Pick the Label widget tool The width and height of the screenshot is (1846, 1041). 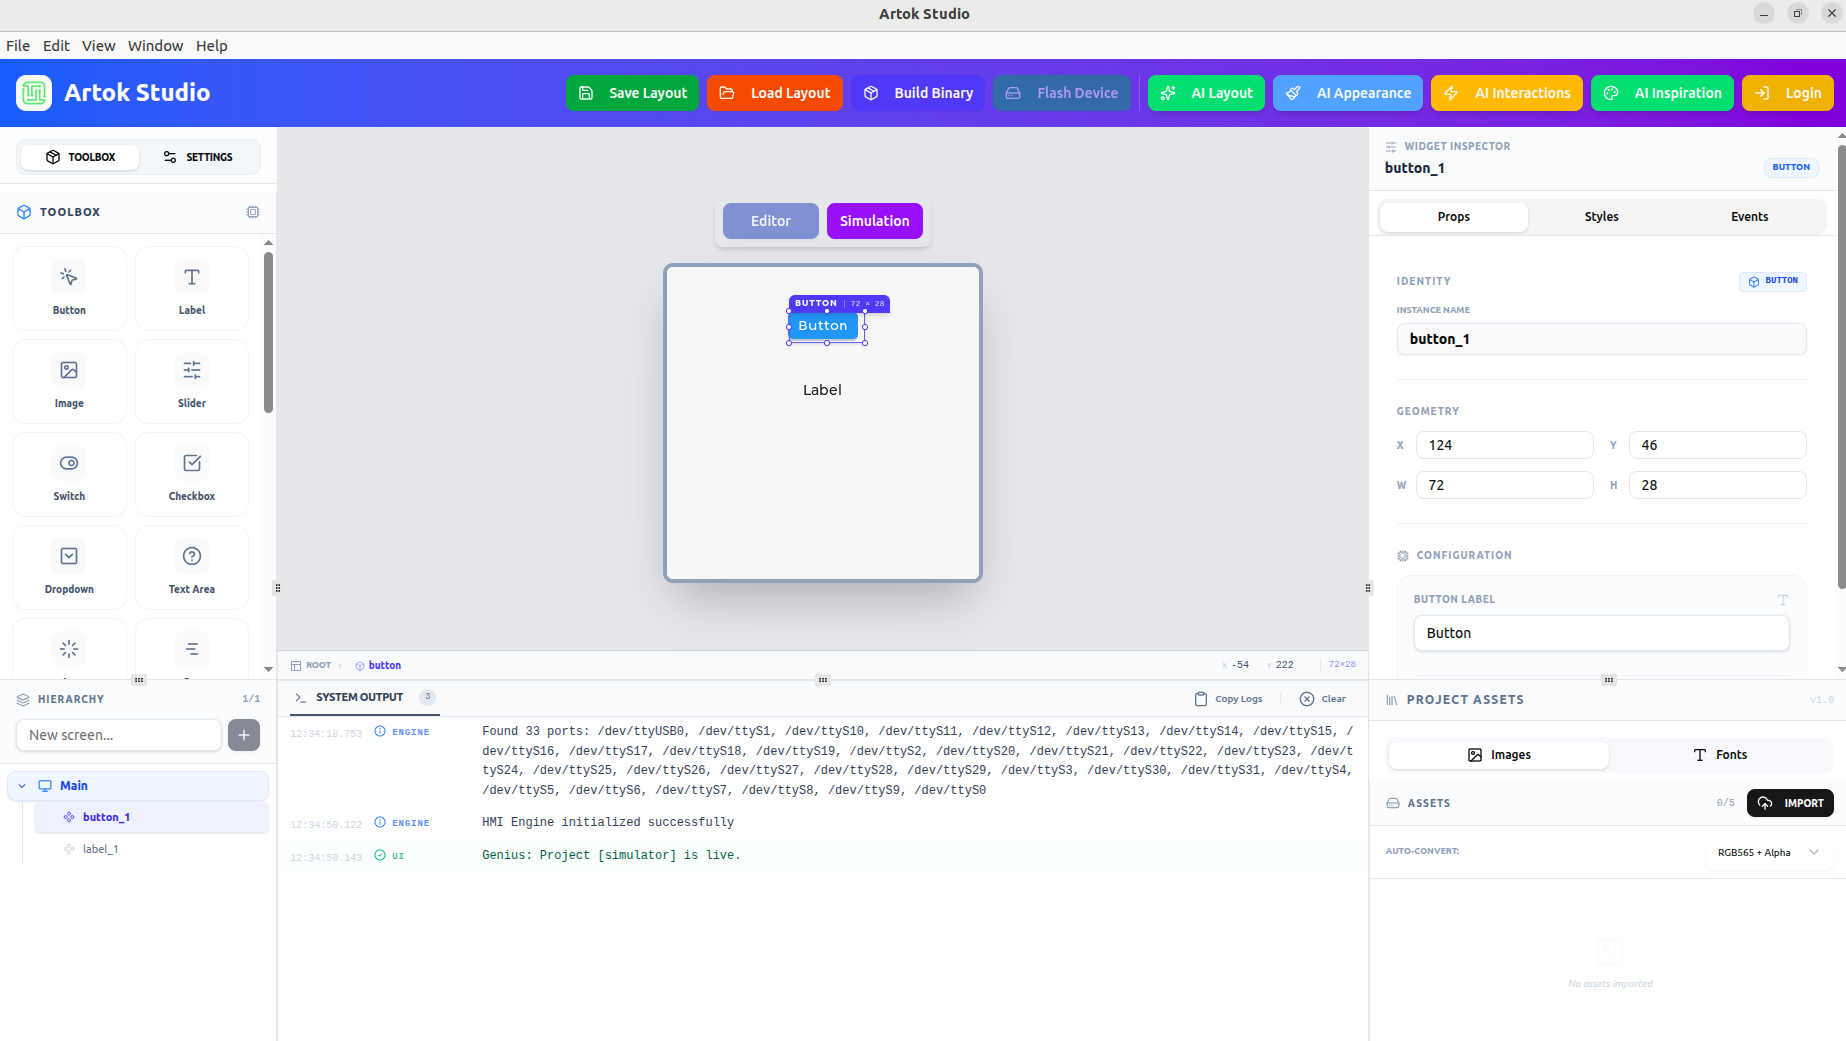pos(191,288)
